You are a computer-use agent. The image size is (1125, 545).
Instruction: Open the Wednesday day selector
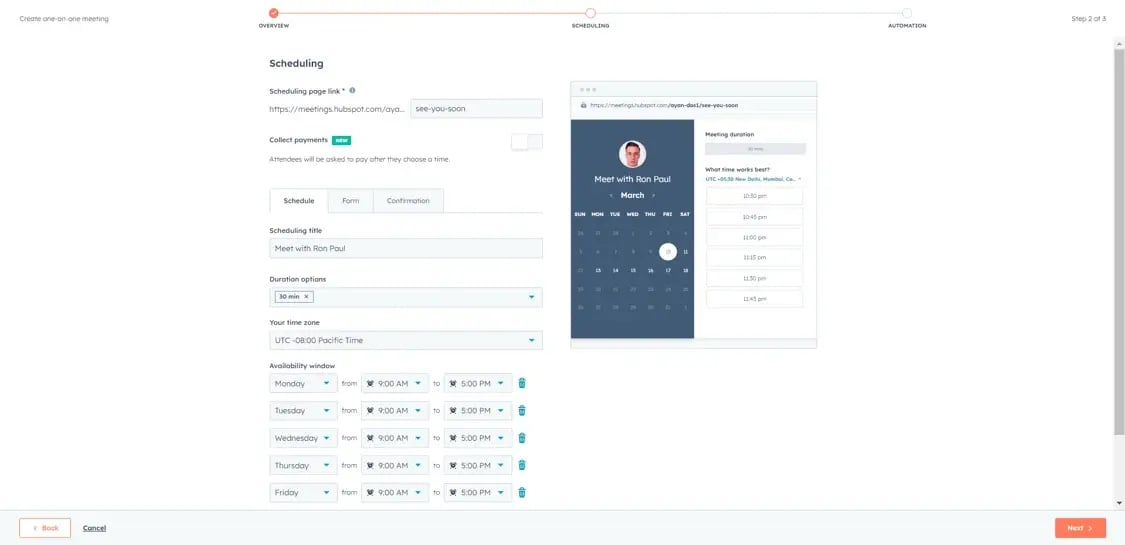tap(303, 438)
